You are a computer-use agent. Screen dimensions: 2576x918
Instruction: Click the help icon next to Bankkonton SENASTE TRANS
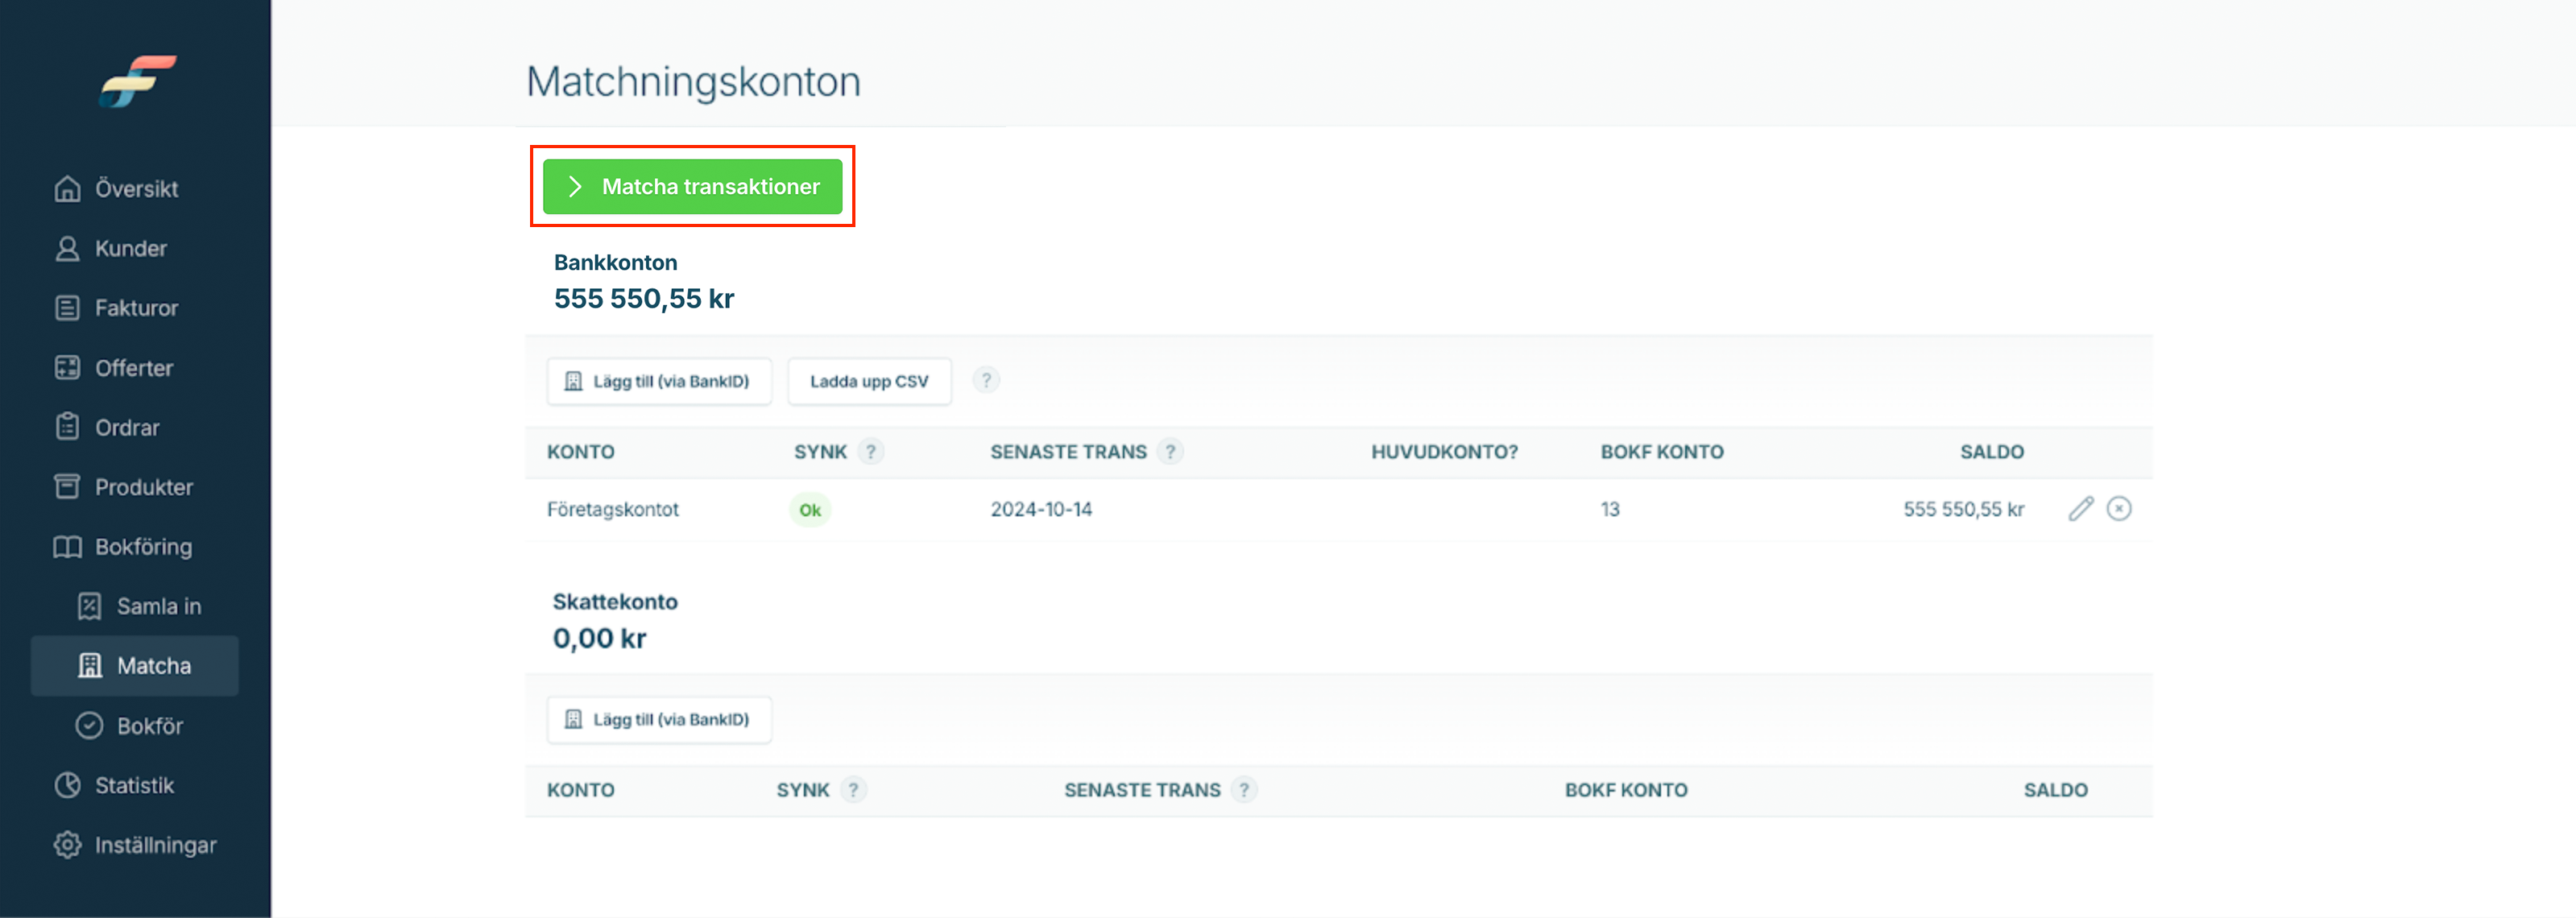click(1170, 451)
